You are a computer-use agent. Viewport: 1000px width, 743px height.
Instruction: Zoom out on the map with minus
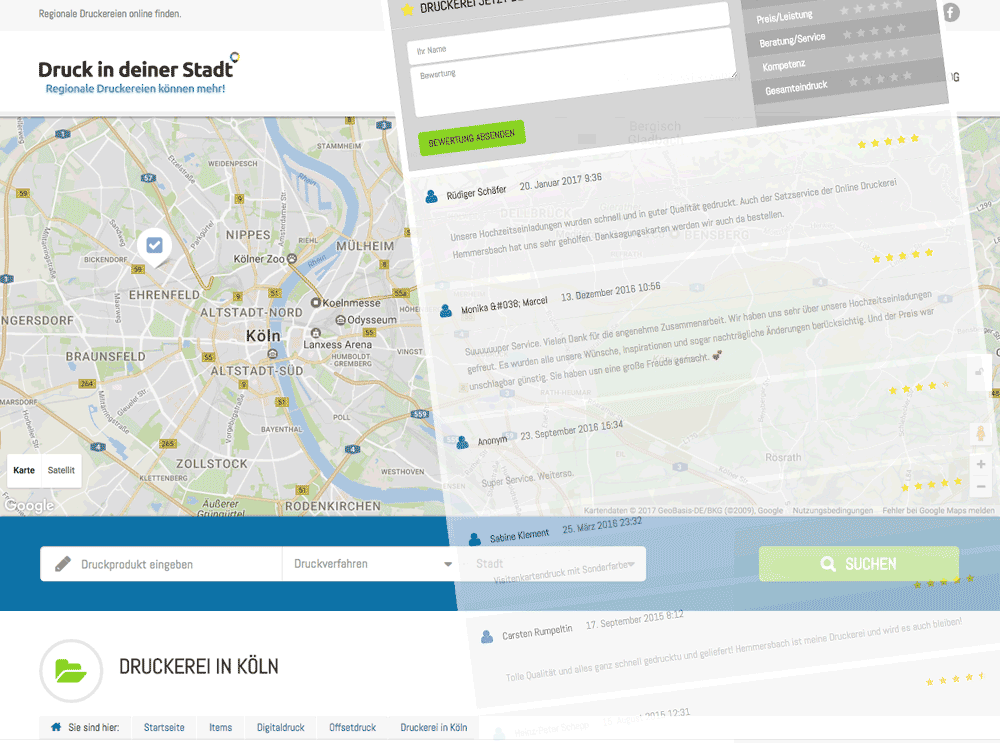[x=981, y=487]
